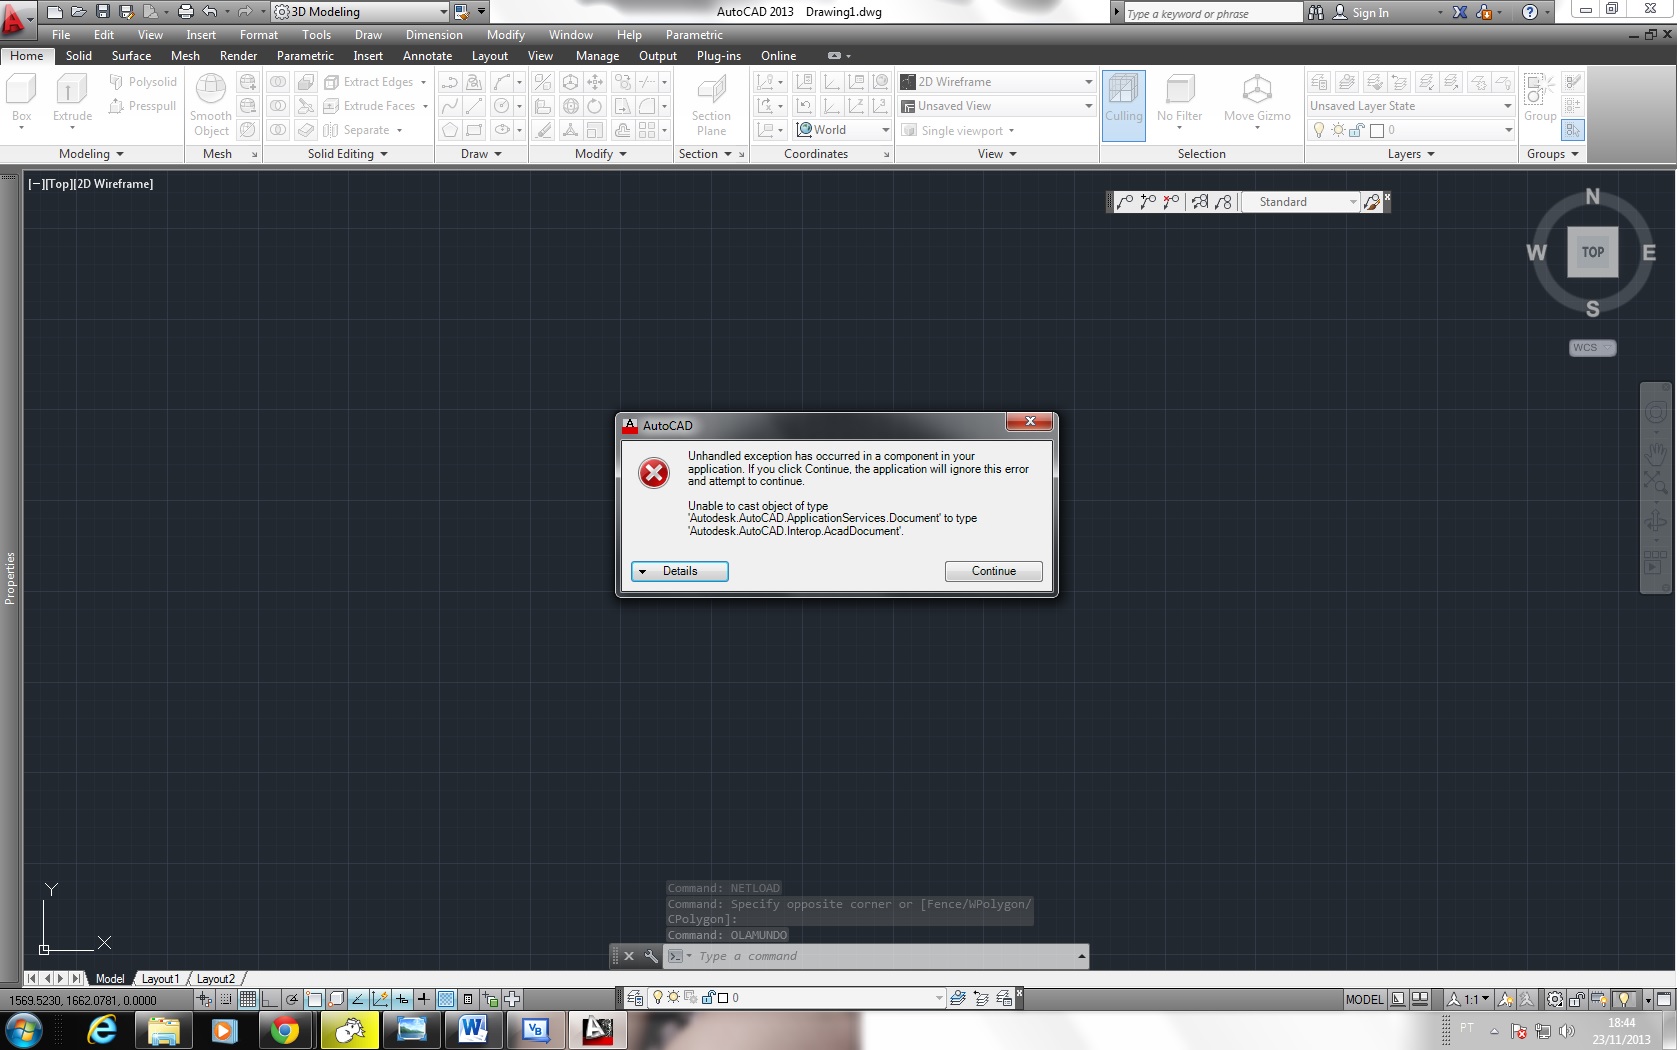Toggle Object Snap in status bar

coord(314,999)
